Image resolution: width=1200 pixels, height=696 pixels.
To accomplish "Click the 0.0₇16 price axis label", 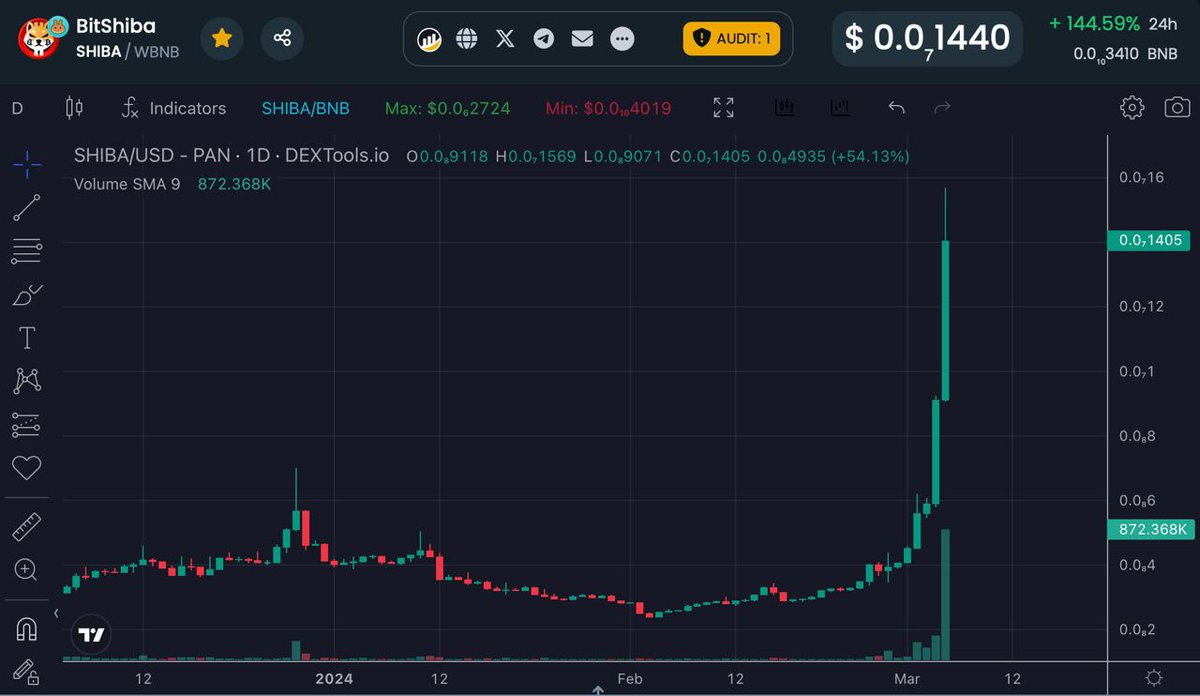I will [1142, 178].
